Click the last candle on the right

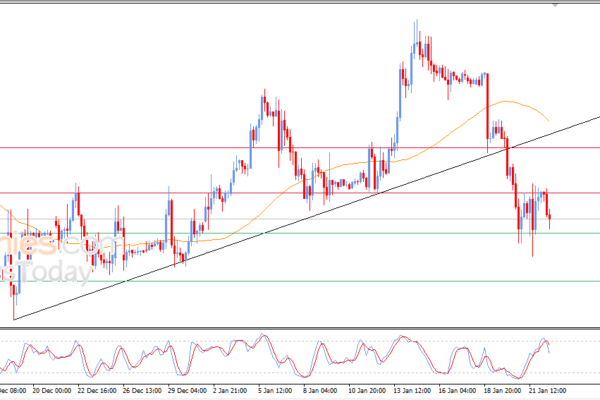tap(550, 212)
